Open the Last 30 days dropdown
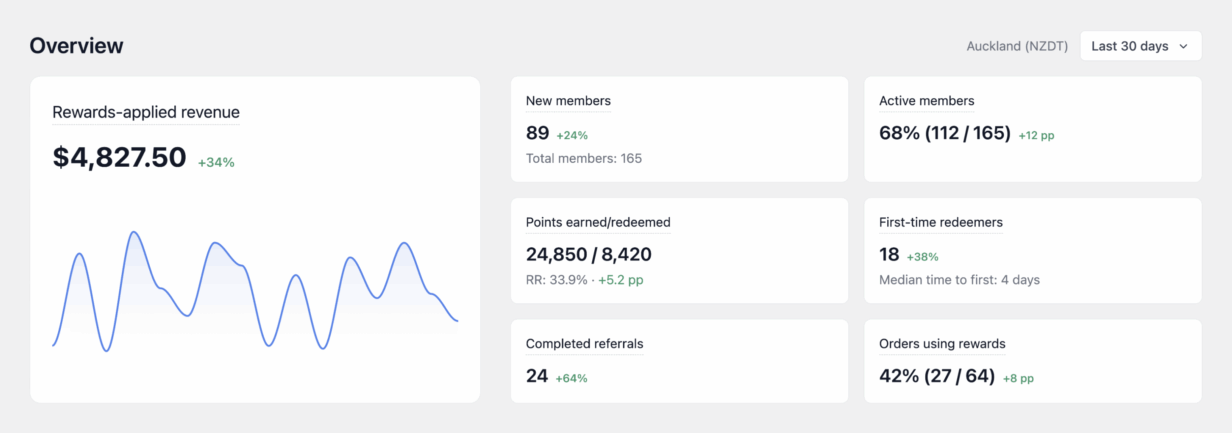The width and height of the screenshot is (1232, 433). coord(1140,46)
